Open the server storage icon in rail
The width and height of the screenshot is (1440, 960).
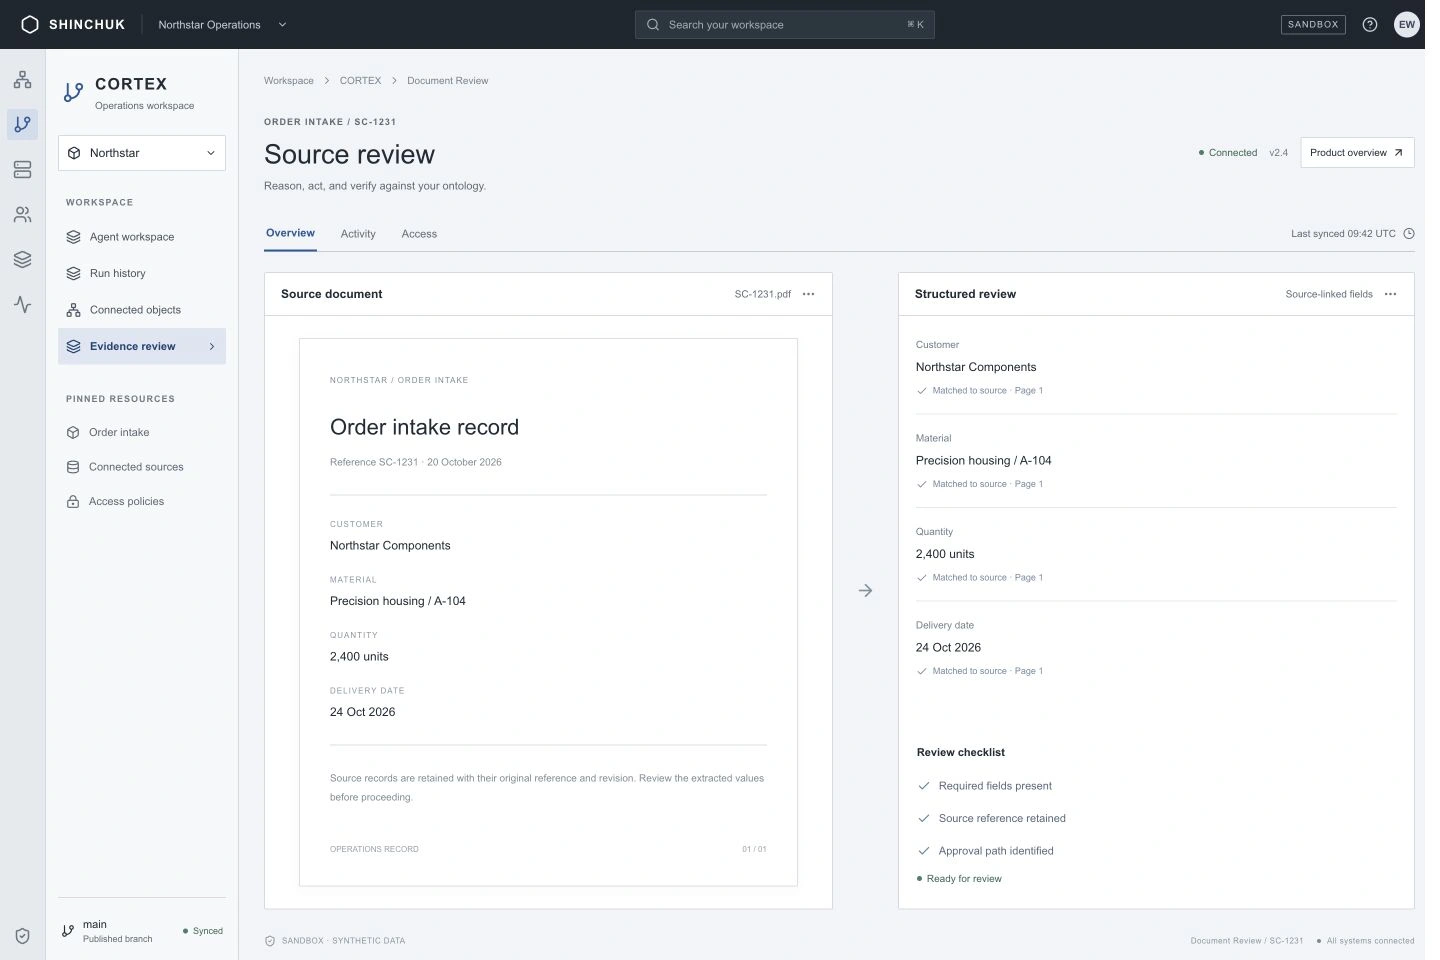22,170
